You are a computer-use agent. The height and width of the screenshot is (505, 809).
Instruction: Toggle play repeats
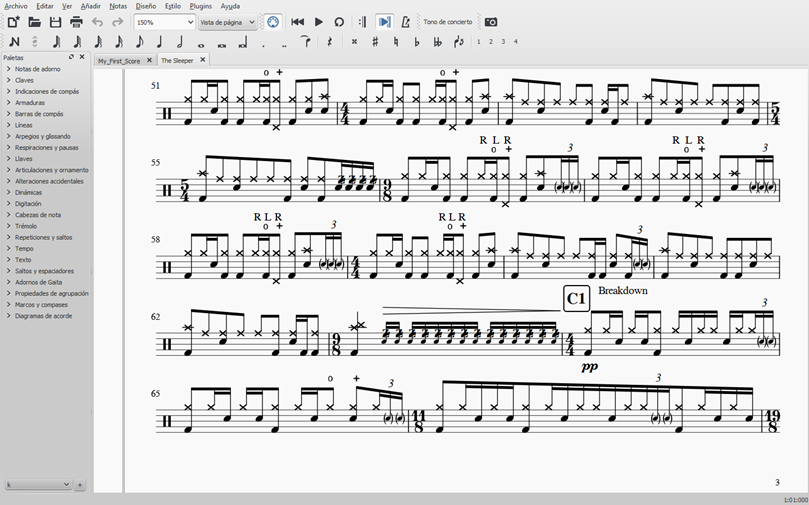pos(363,22)
